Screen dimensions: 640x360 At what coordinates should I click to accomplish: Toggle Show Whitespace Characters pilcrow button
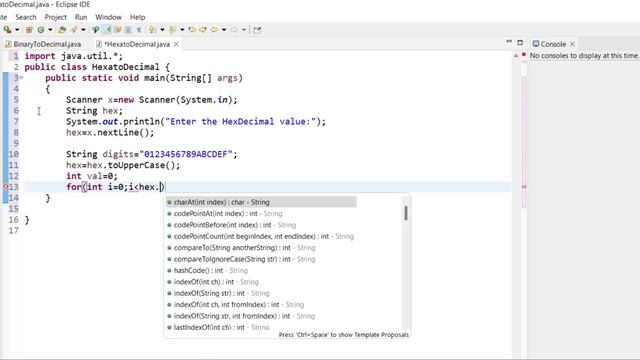point(139,30)
